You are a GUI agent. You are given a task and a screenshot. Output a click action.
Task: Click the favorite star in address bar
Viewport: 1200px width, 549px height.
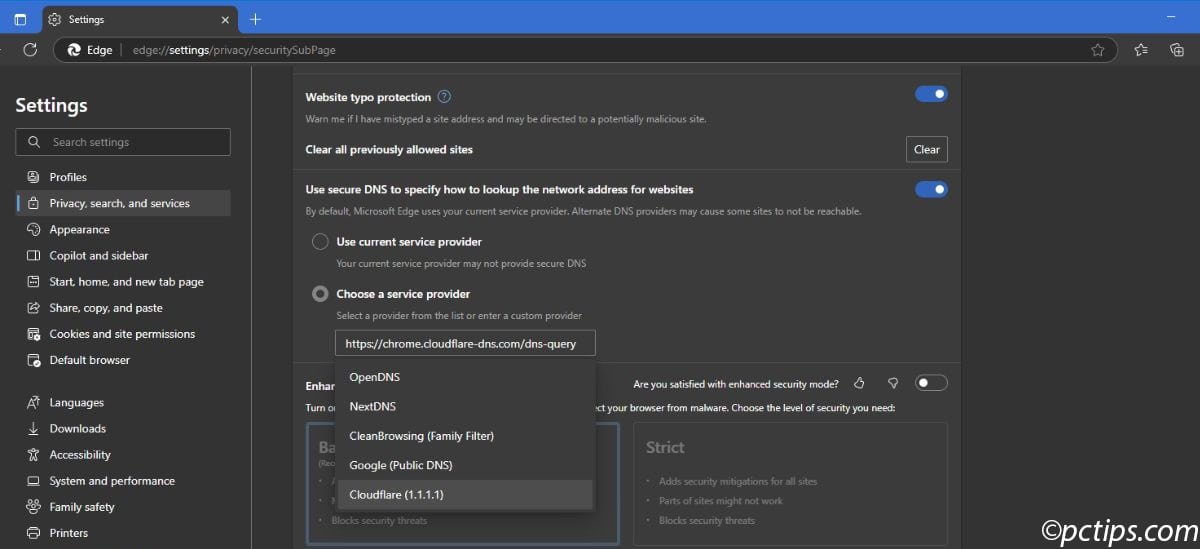coord(1097,49)
